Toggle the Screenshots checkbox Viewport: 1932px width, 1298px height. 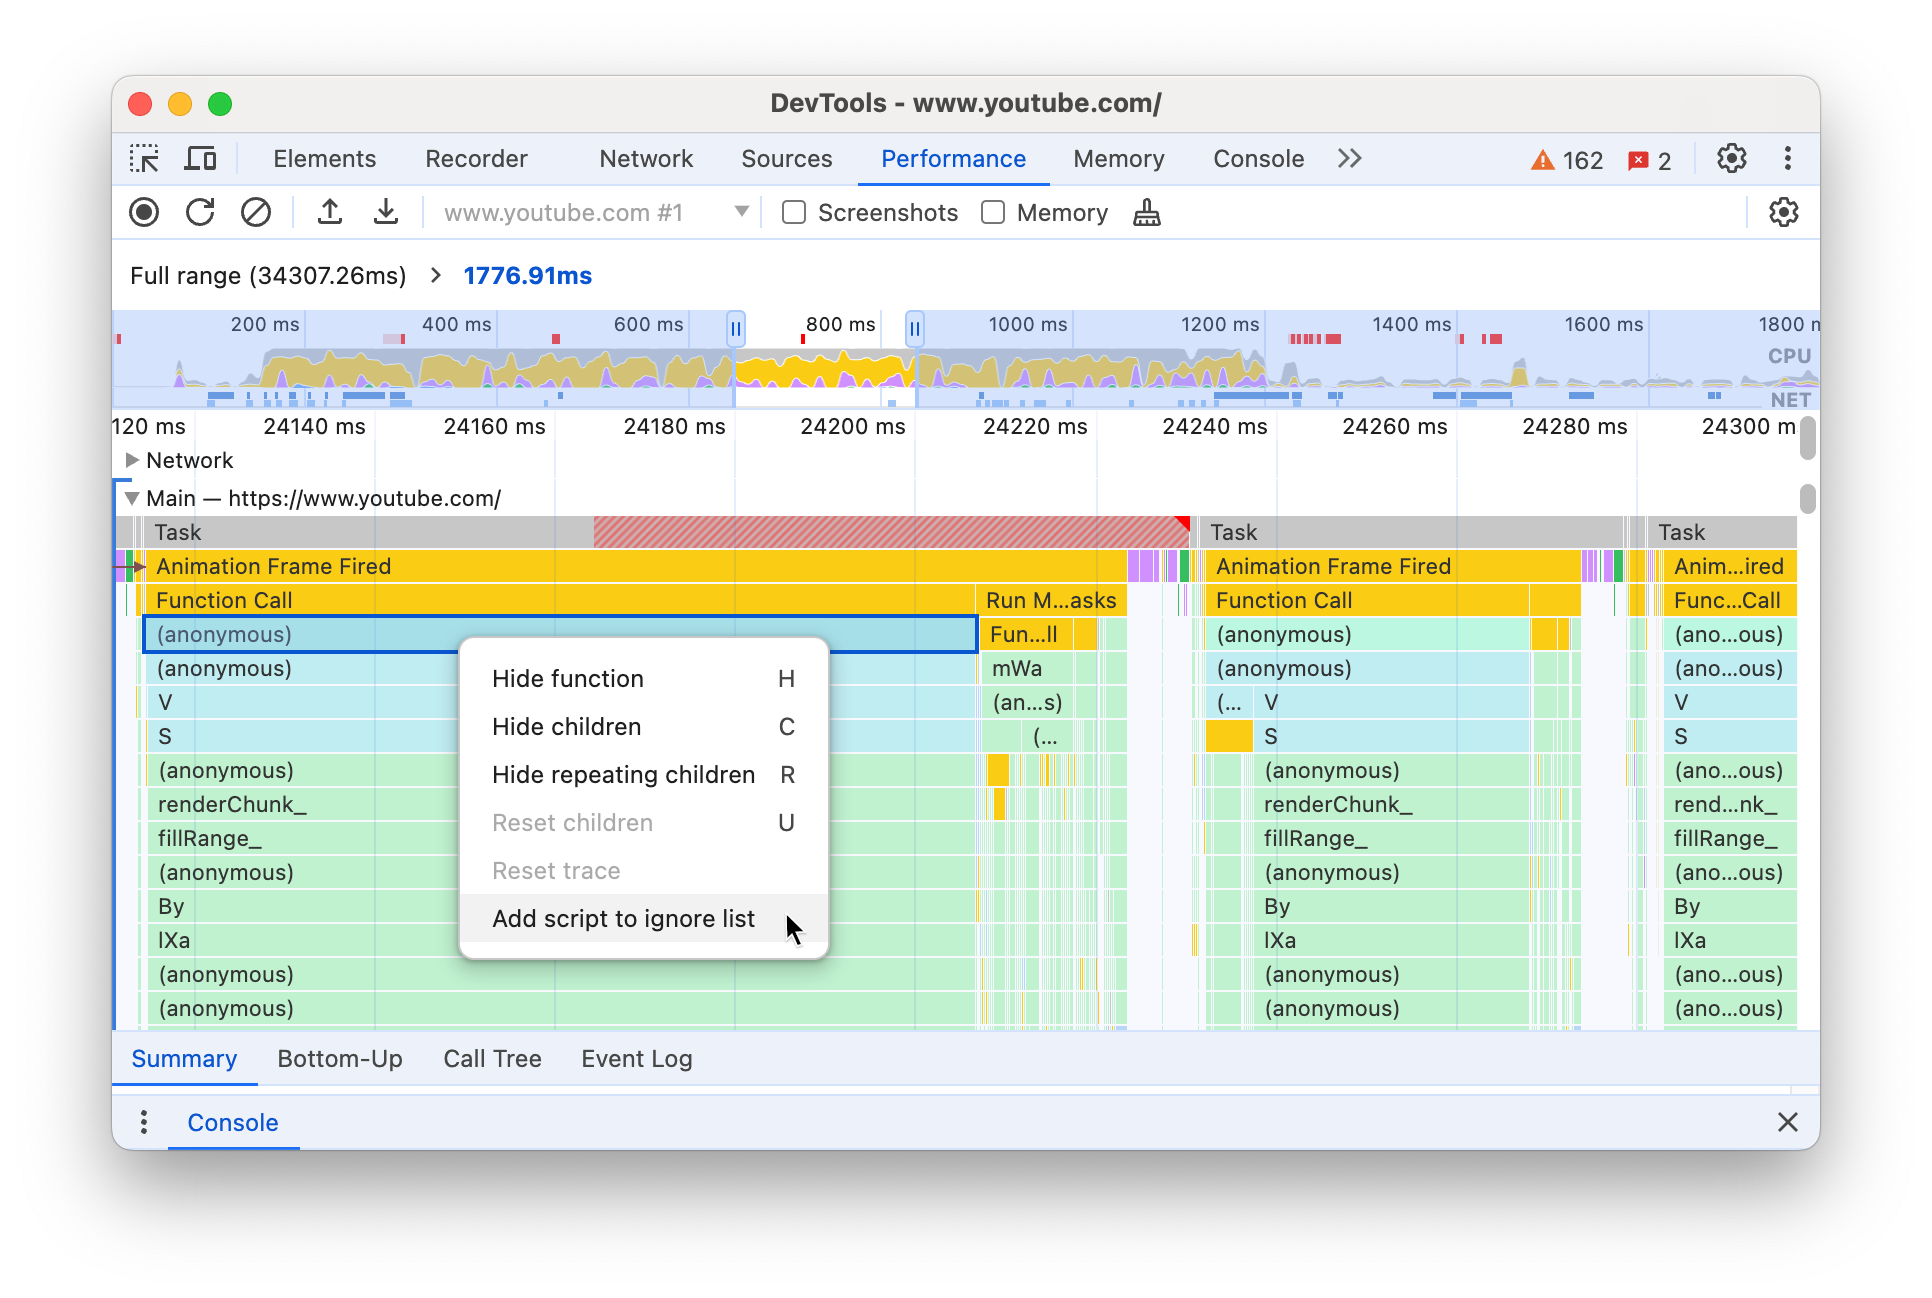coord(792,214)
